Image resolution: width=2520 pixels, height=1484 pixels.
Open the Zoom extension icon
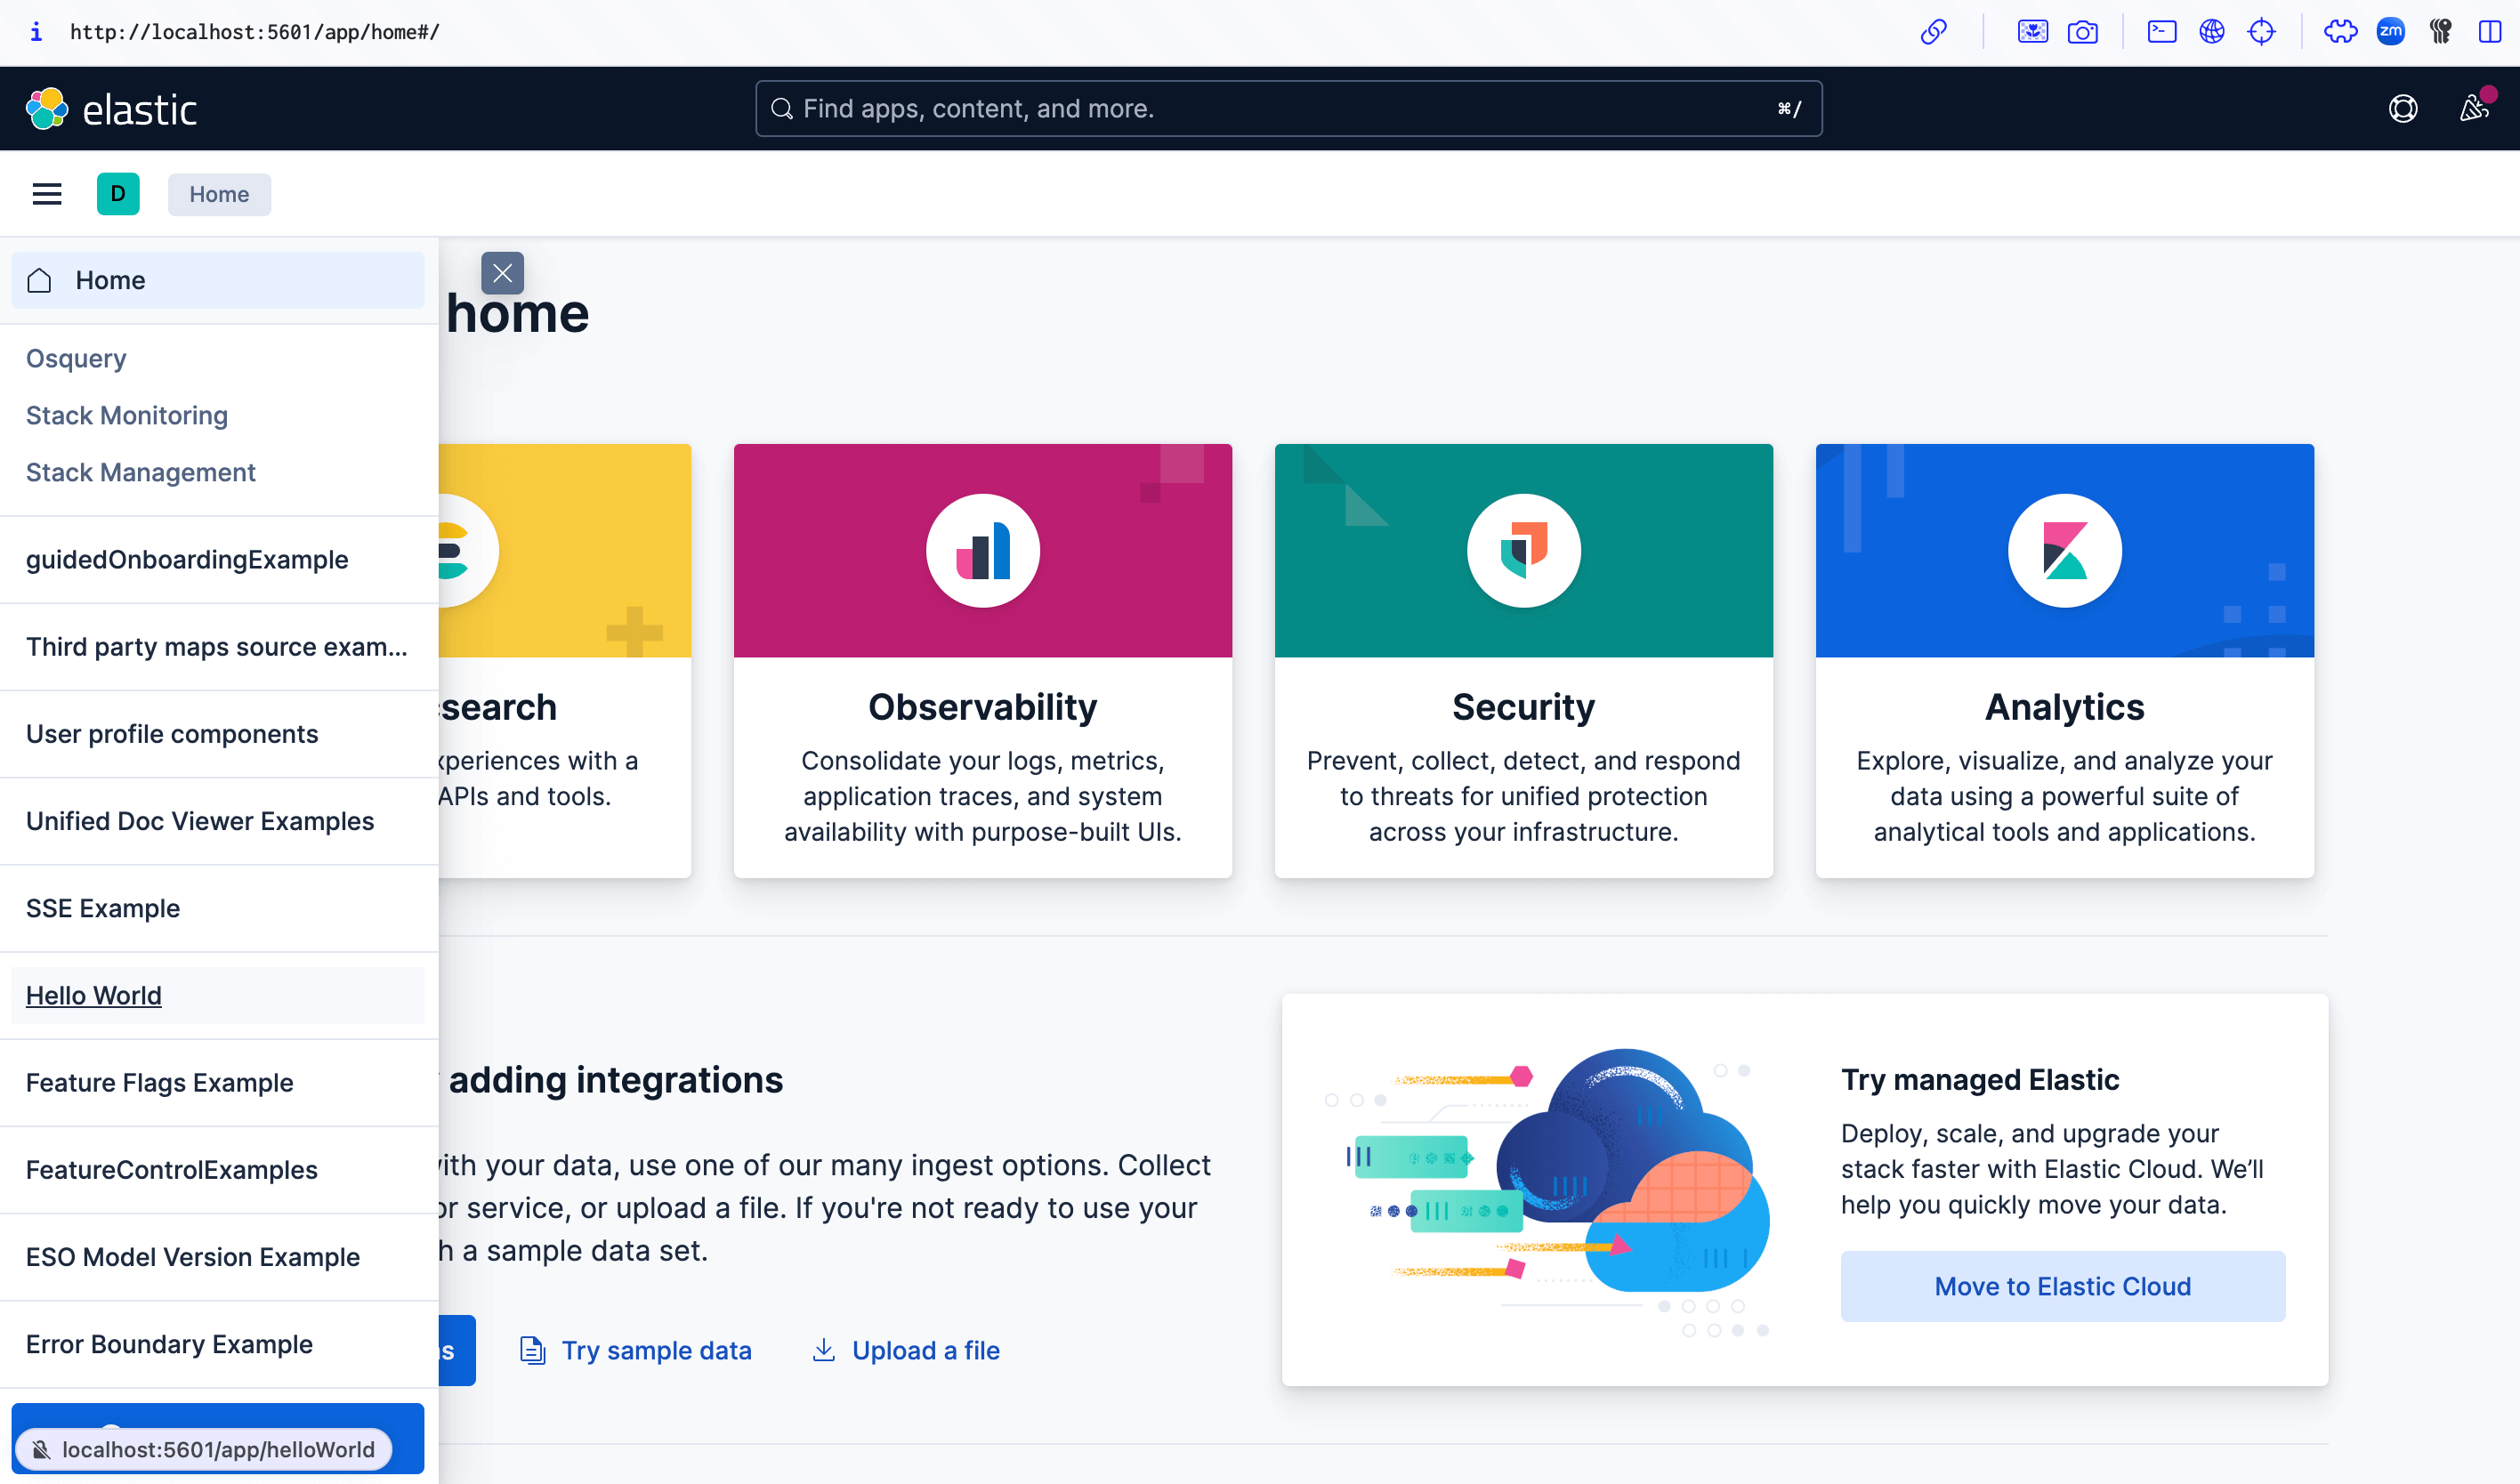click(2391, 32)
